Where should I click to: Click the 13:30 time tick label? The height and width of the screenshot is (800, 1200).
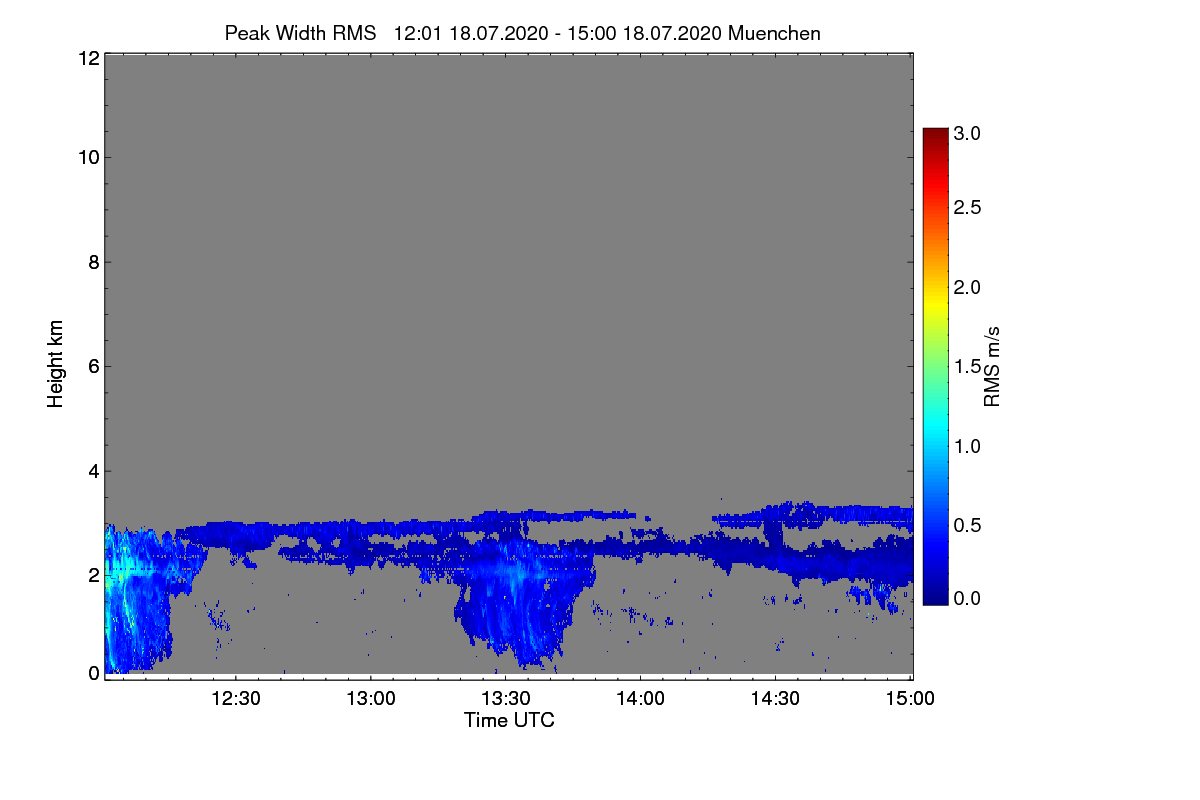[506, 699]
